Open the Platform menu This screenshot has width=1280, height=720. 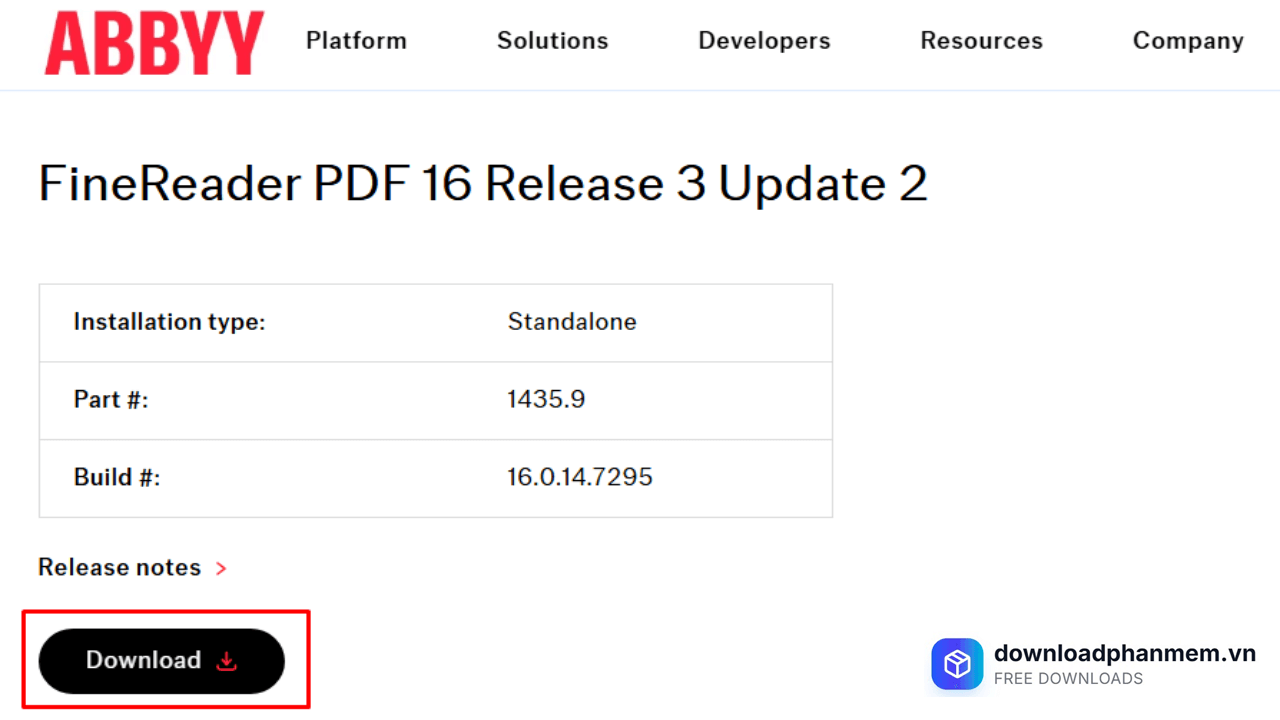tap(356, 41)
